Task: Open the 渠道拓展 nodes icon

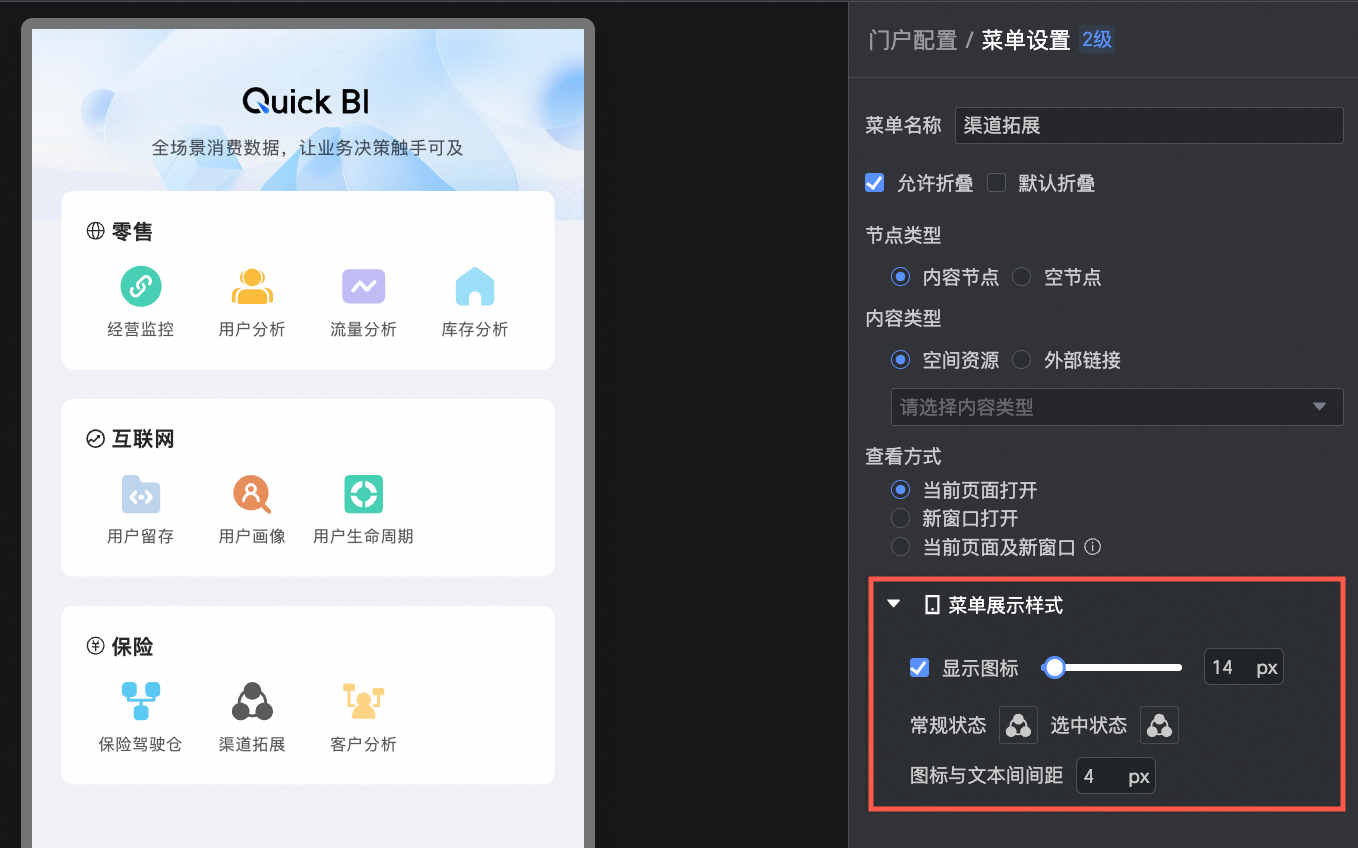Action: coord(252,701)
